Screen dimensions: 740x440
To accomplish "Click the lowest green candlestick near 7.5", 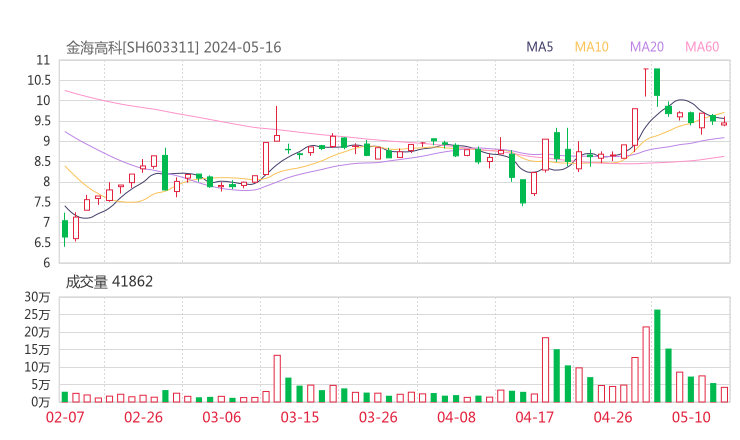I will click(523, 191).
